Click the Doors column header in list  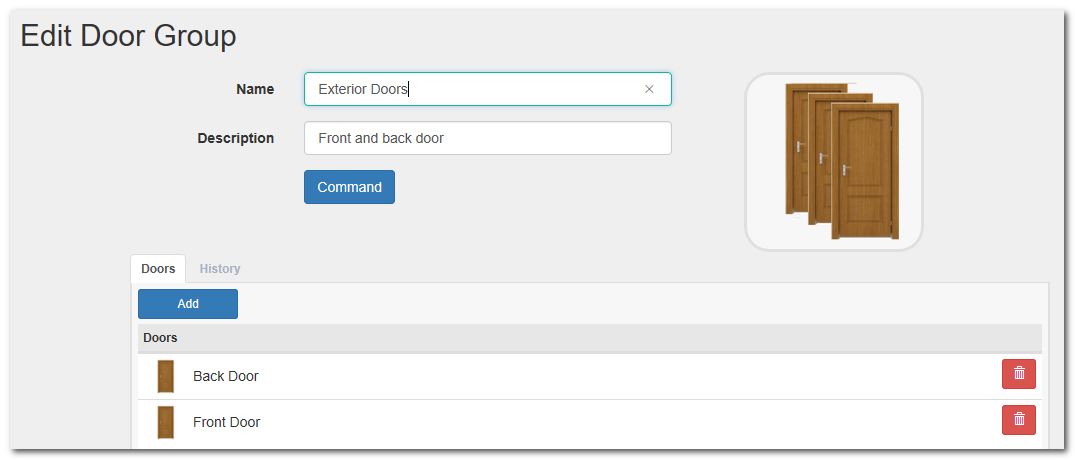click(161, 338)
